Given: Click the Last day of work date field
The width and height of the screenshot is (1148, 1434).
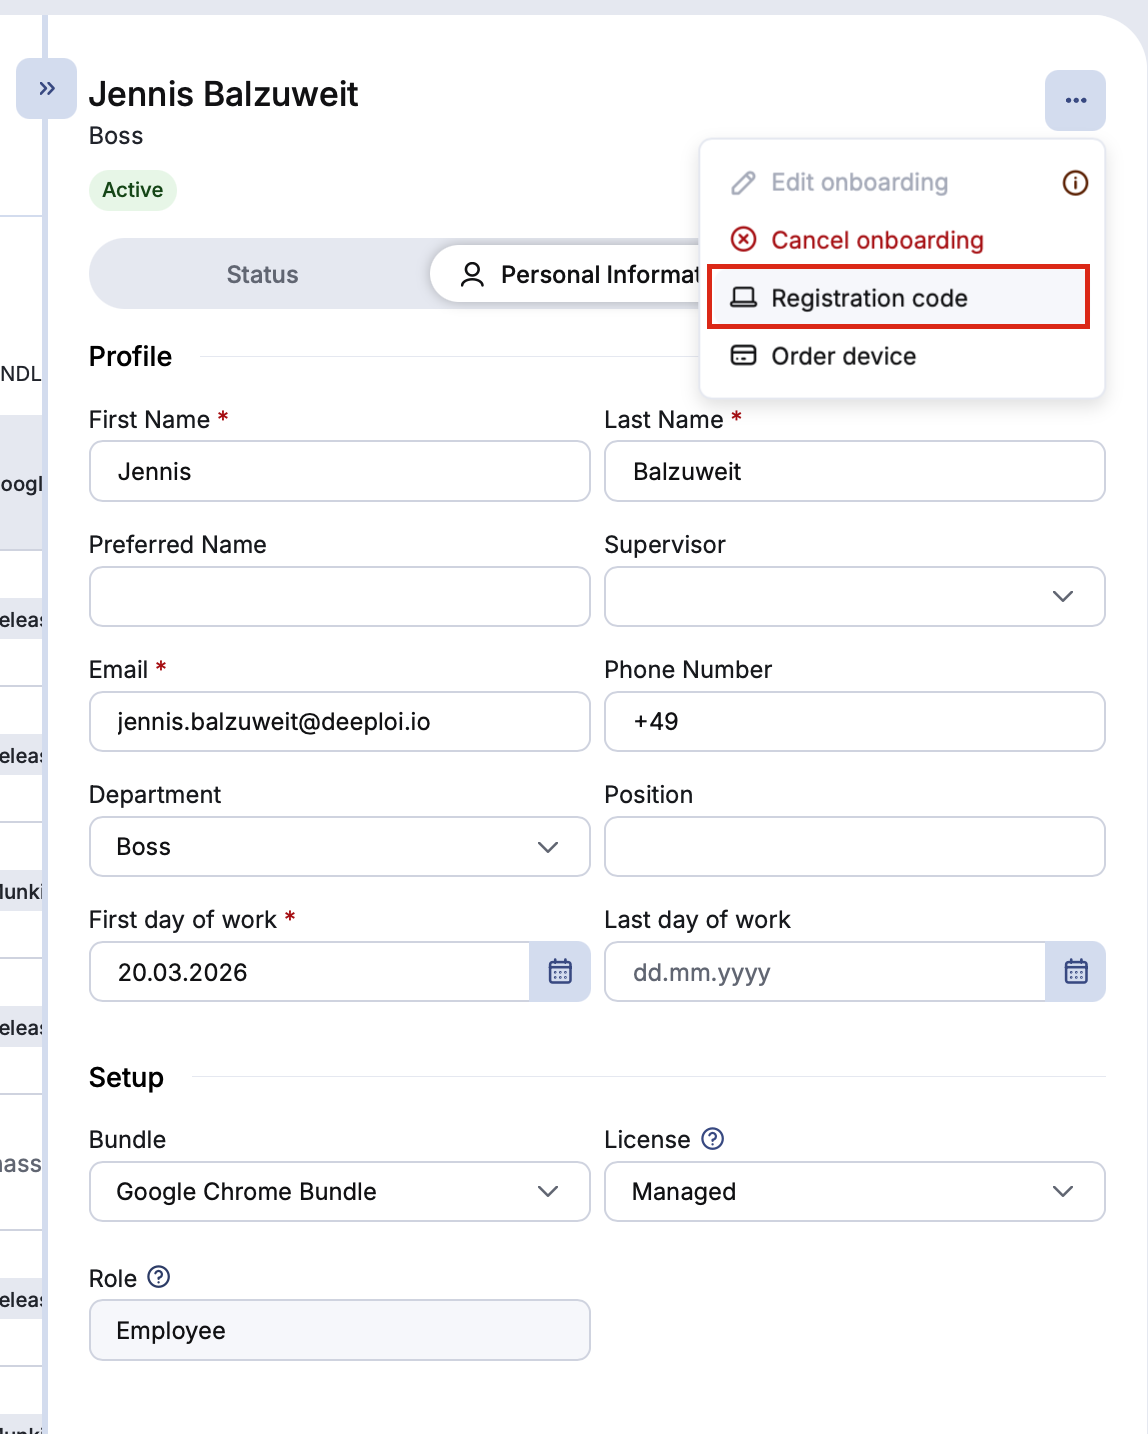Looking at the screenshot, I should [825, 971].
